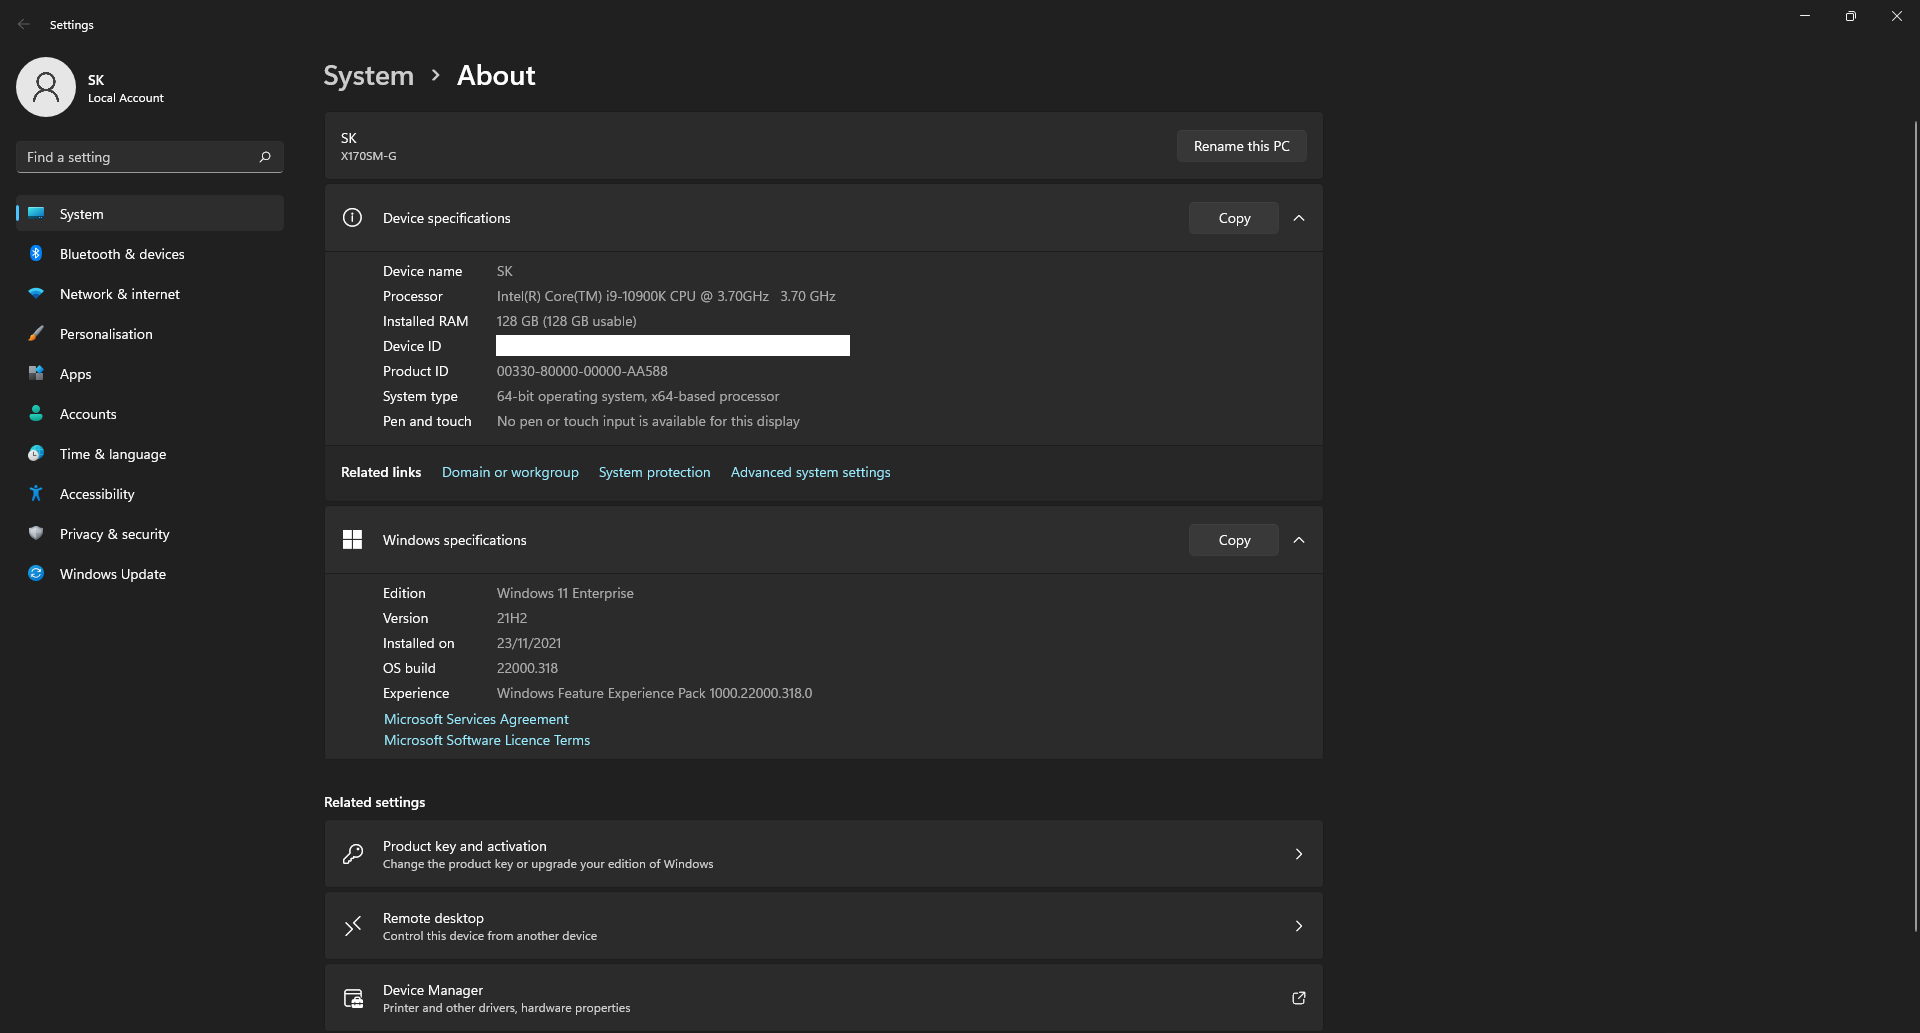Image resolution: width=1920 pixels, height=1033 pixels.
Task: Restore down the Settings window
Action: (x=1850, y=16)
